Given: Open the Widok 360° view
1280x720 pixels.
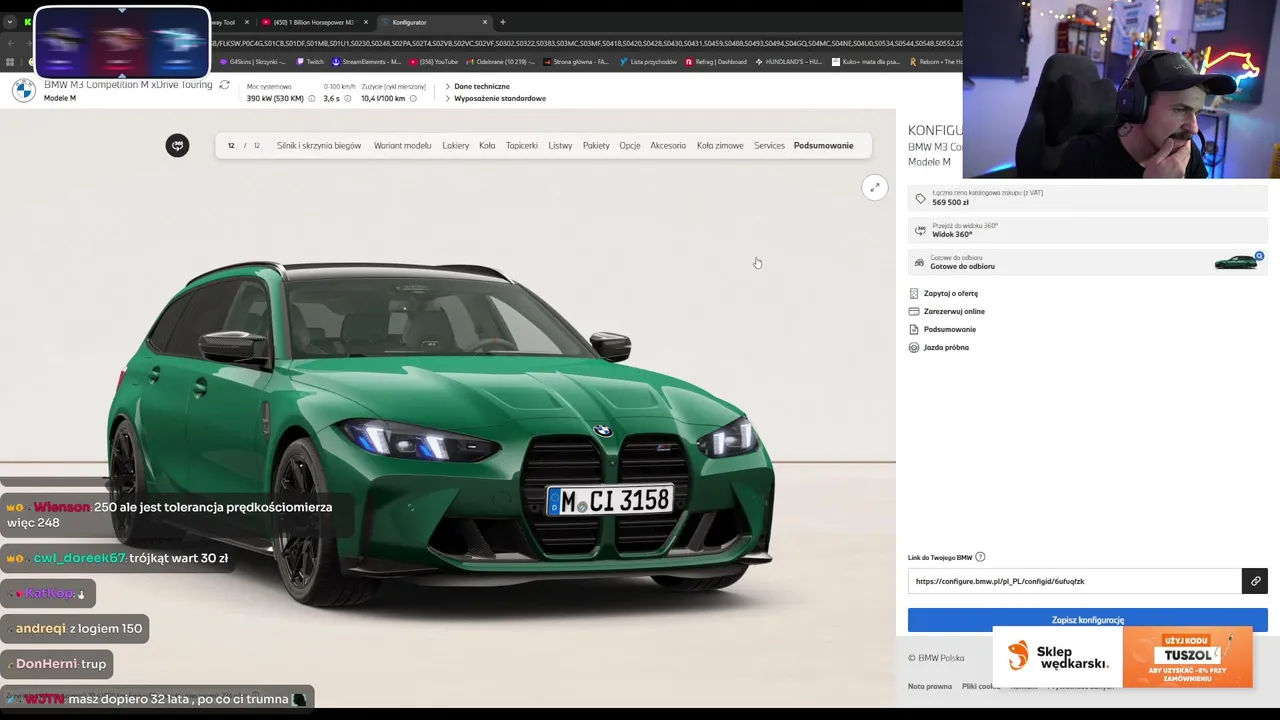Looking at the screenshot, I should point(1088,230).
